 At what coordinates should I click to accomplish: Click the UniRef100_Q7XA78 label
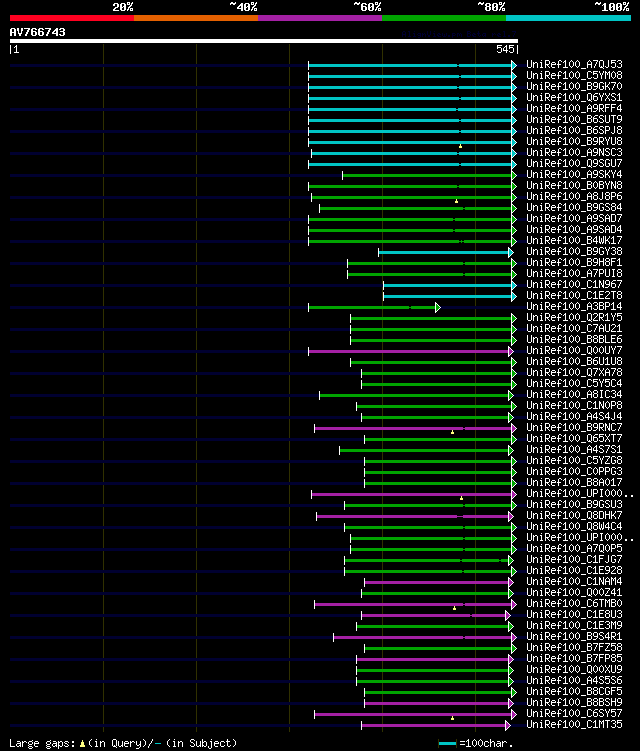click(574, 373)
